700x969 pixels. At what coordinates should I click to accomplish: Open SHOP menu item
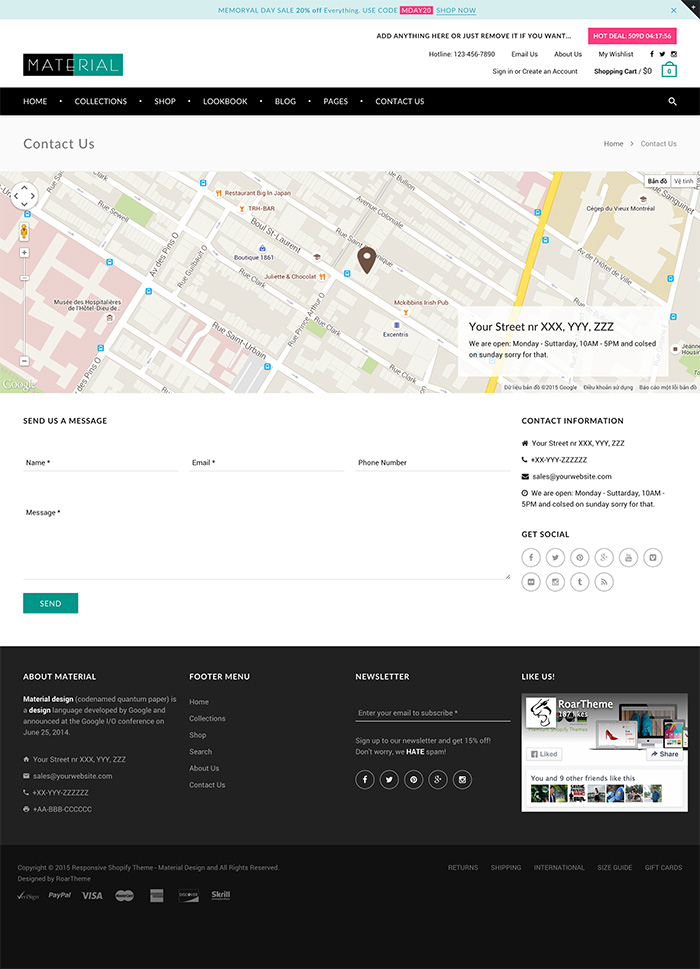(x=165, y=101)
